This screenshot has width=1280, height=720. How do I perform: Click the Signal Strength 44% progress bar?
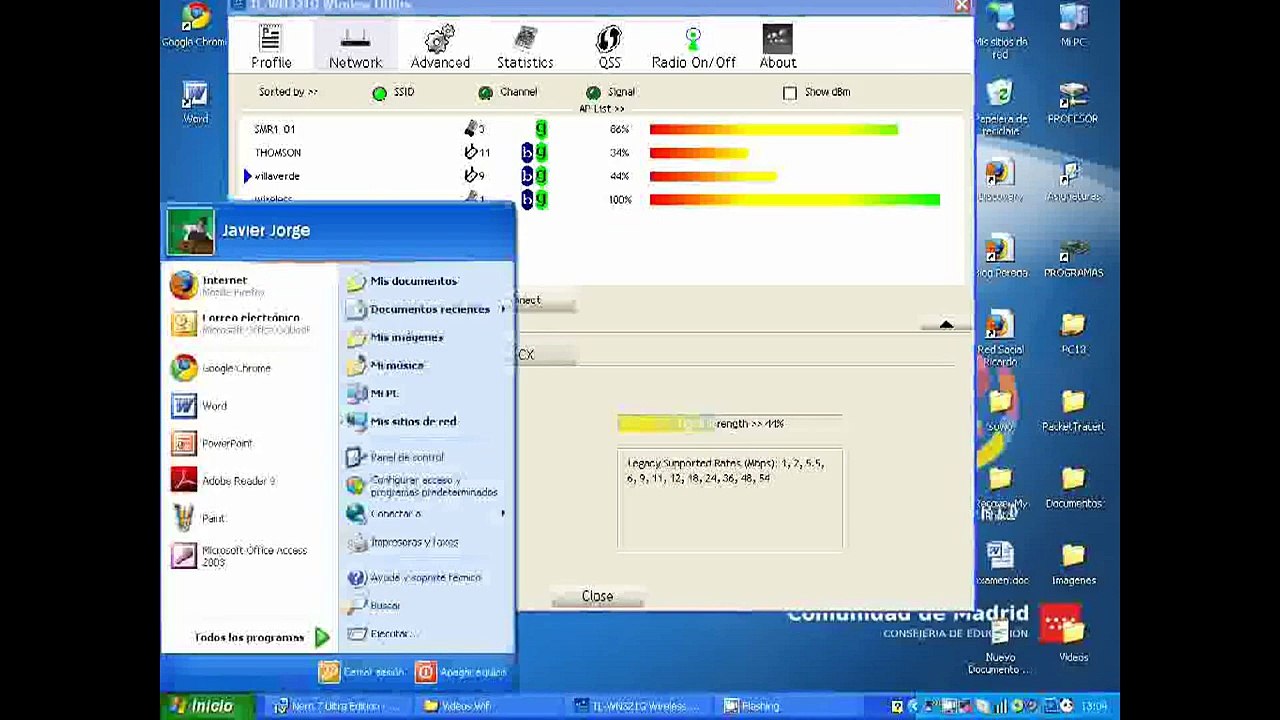(x=729, y=424)
